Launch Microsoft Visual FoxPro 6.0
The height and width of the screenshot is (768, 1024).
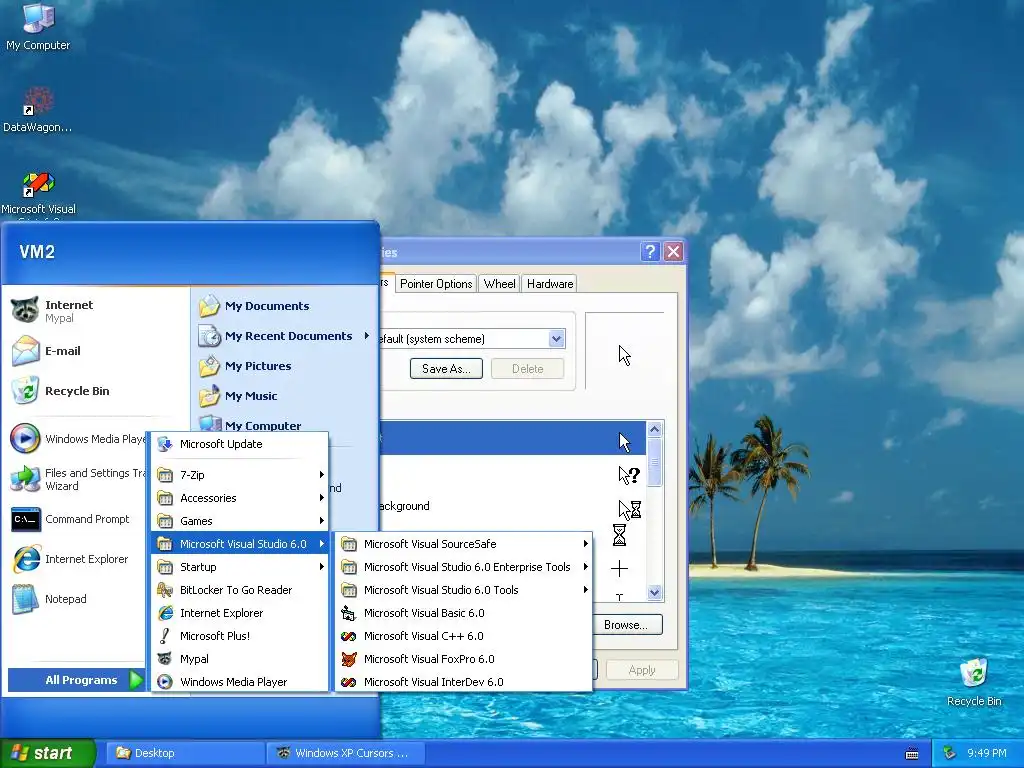(x=464, y=659)
